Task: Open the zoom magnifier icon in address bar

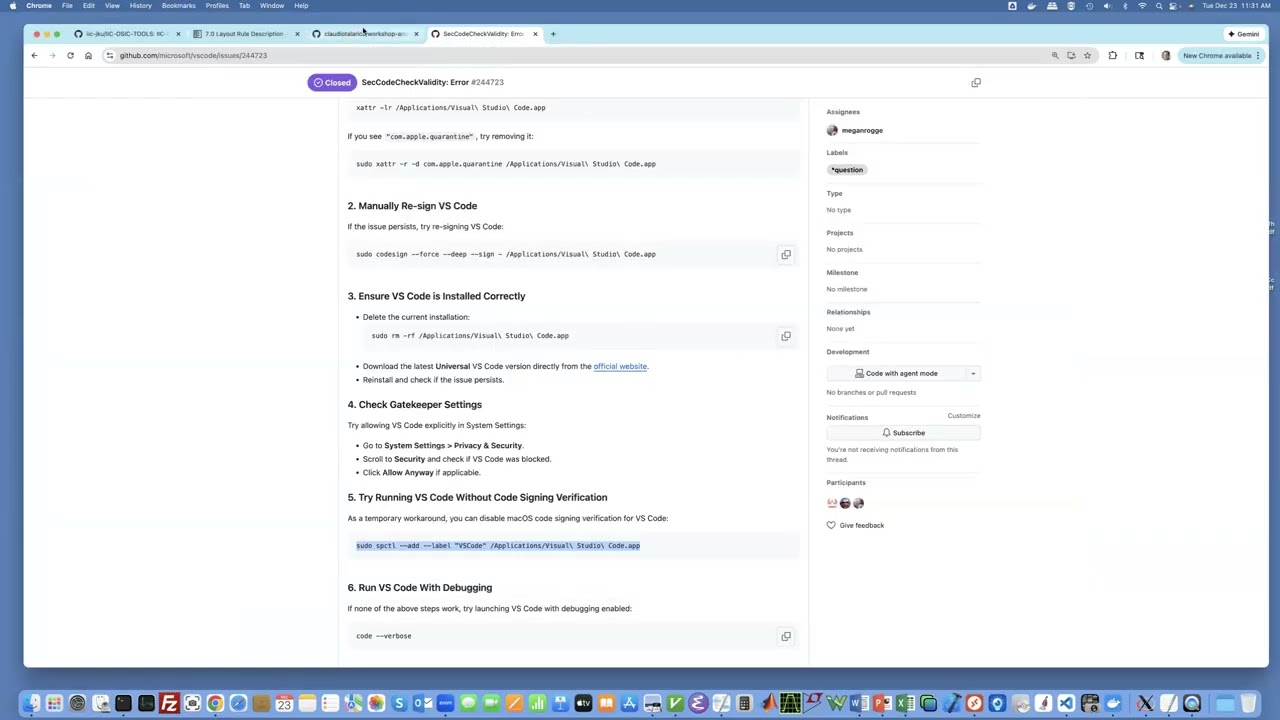Action: tap(1055, 55)
